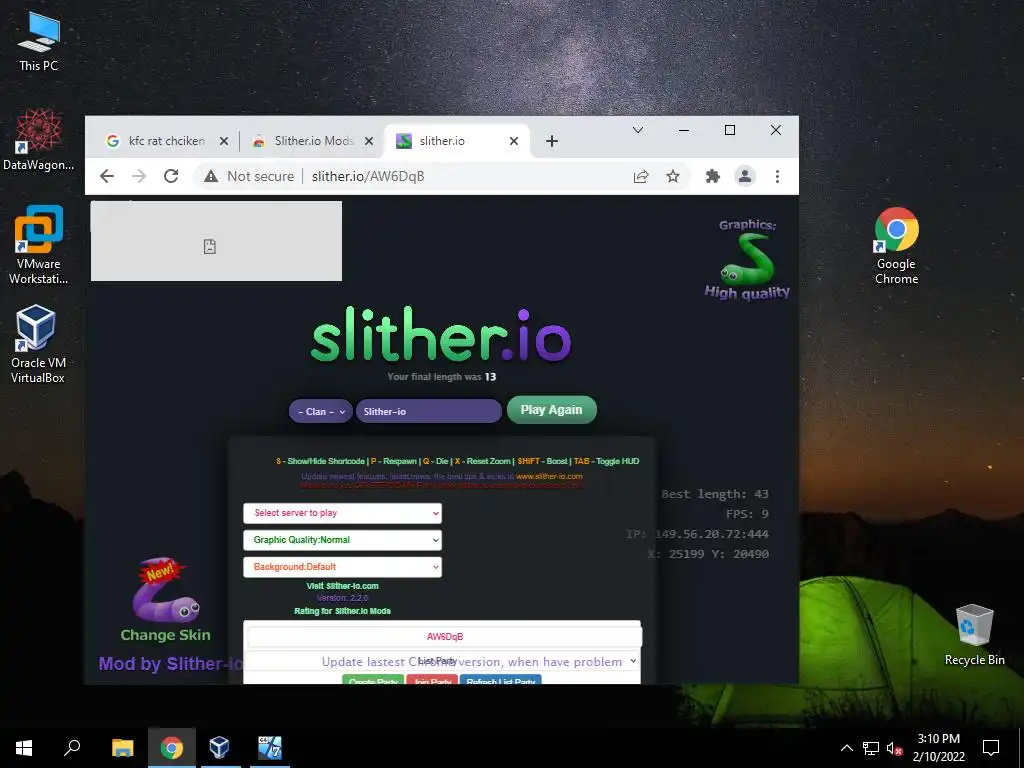Toggle Graphics High quality snake
The height and width of the screenshot is (768, 1024).
coord(747,261)
